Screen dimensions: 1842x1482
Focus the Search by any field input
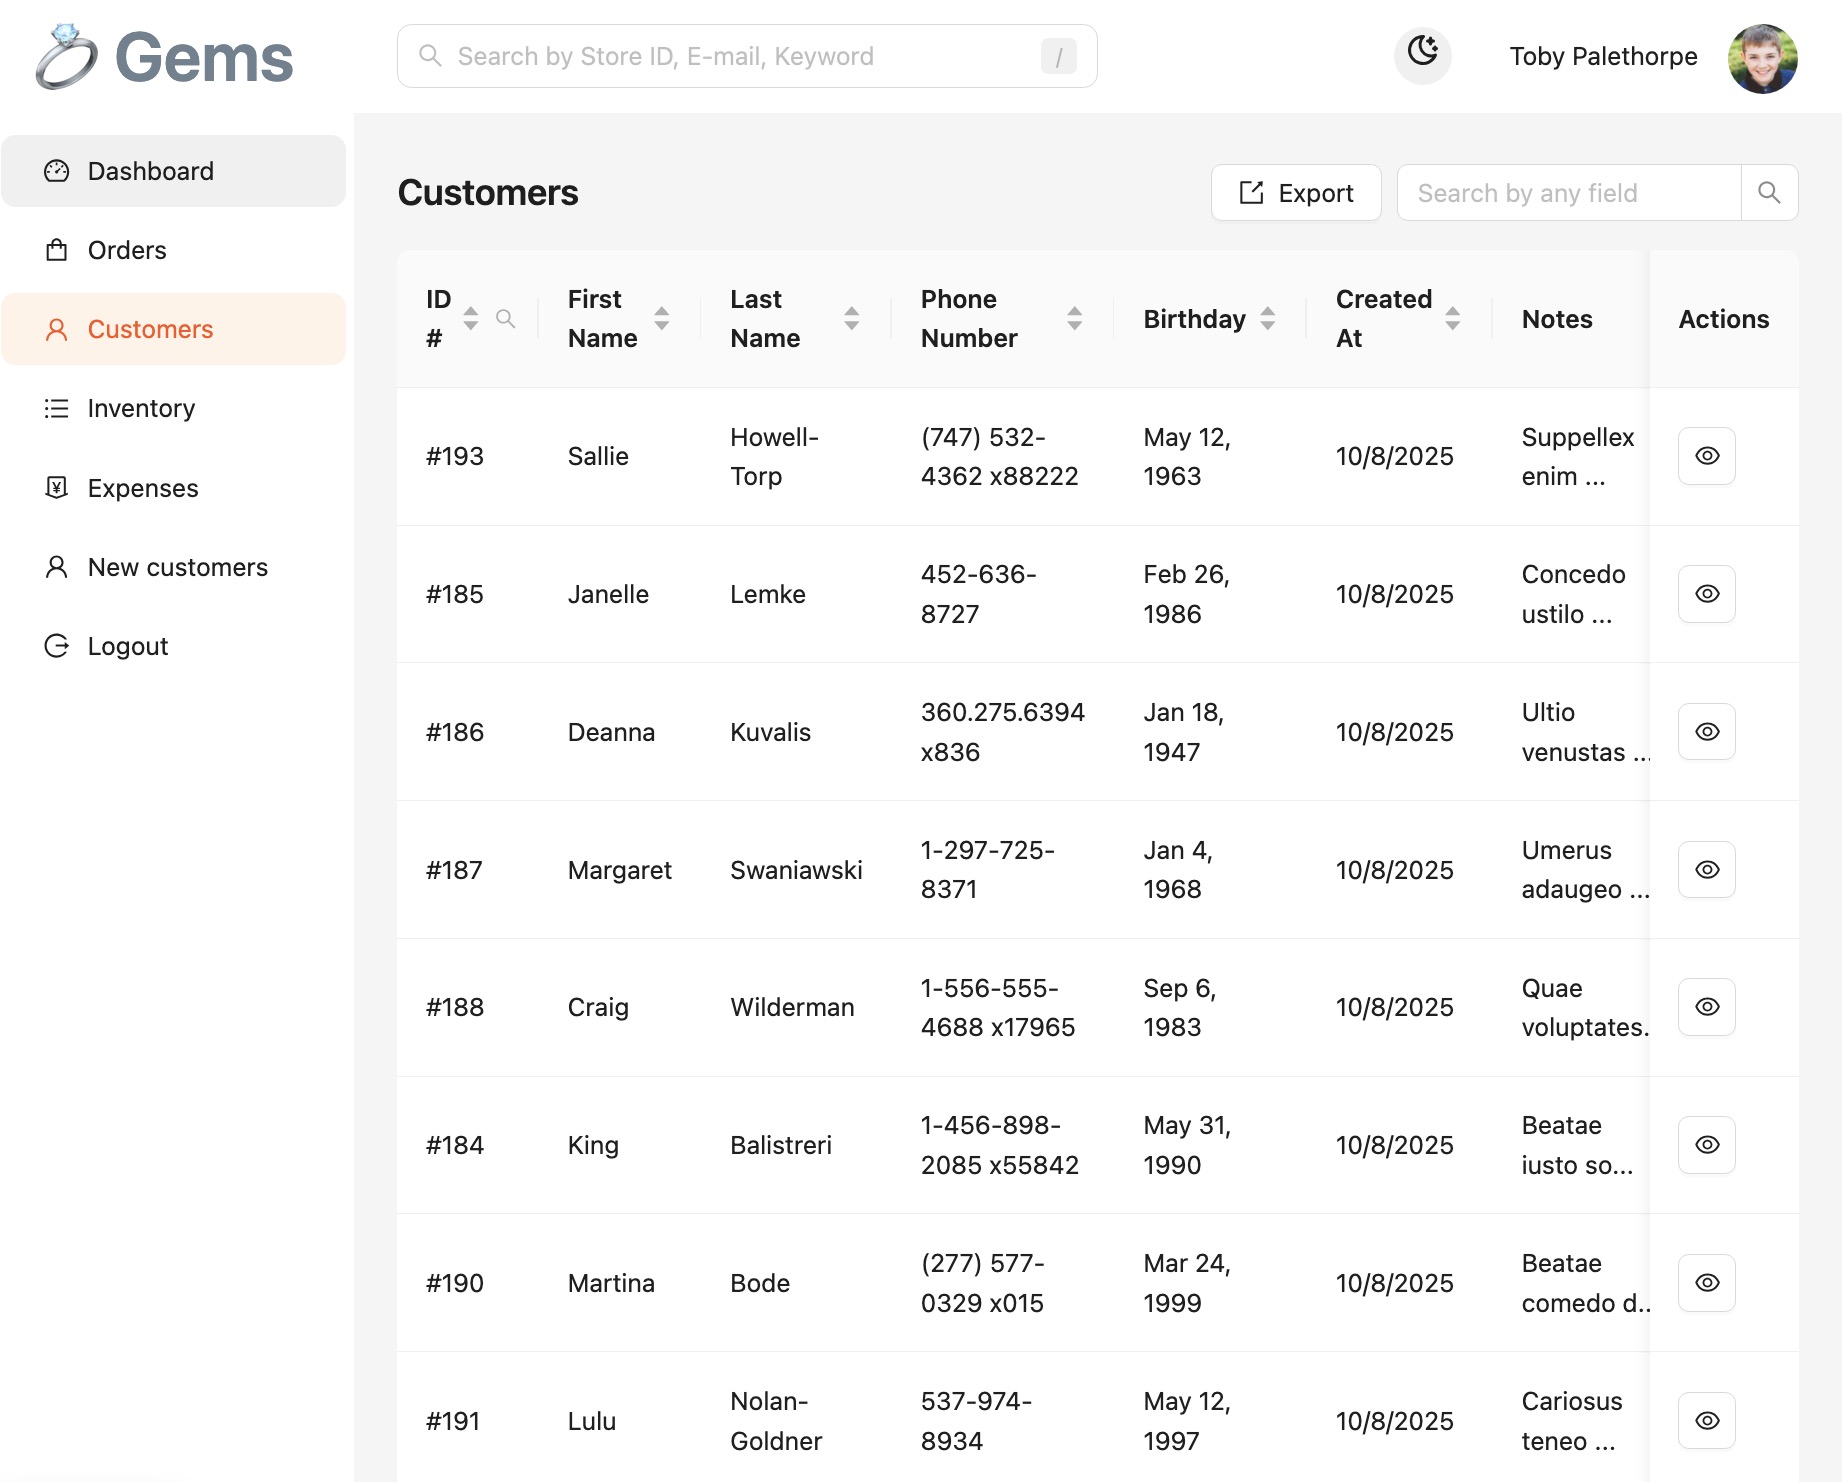[1568, 193]
